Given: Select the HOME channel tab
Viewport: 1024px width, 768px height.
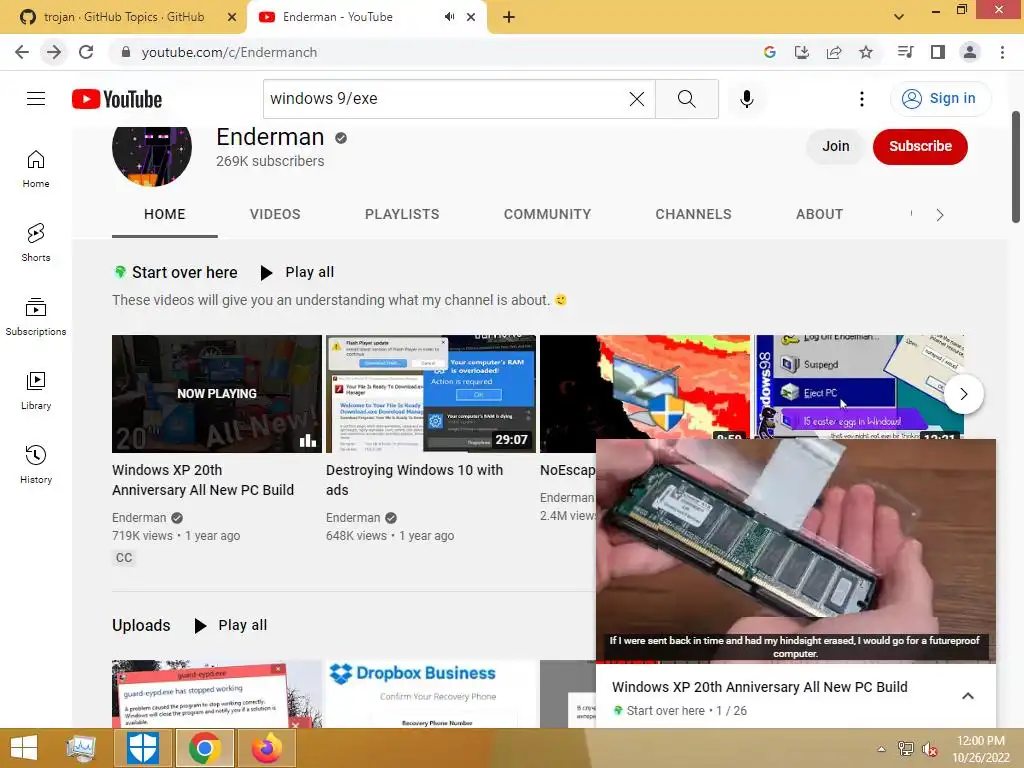Looking at the screenshot, I should click(165, 214).
